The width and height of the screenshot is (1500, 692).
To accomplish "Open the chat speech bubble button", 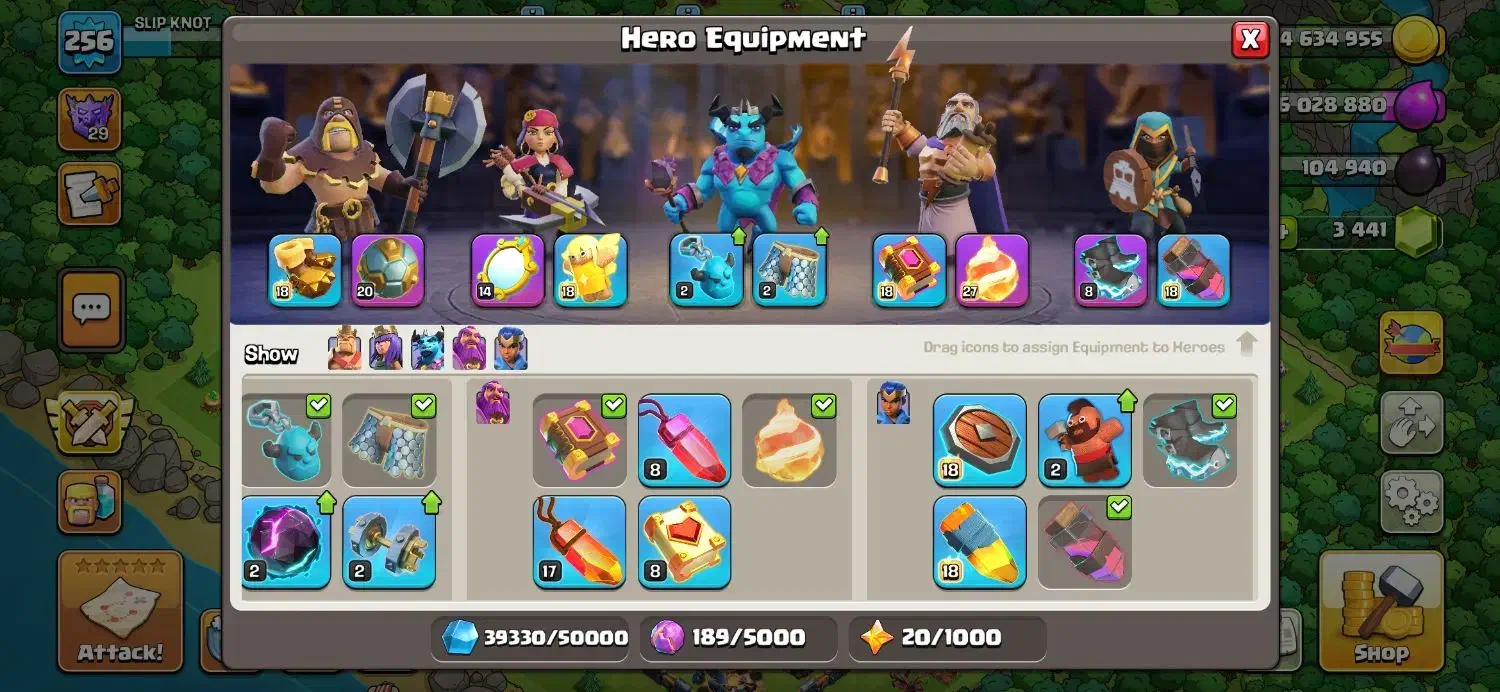I will (x=91, y=309).
